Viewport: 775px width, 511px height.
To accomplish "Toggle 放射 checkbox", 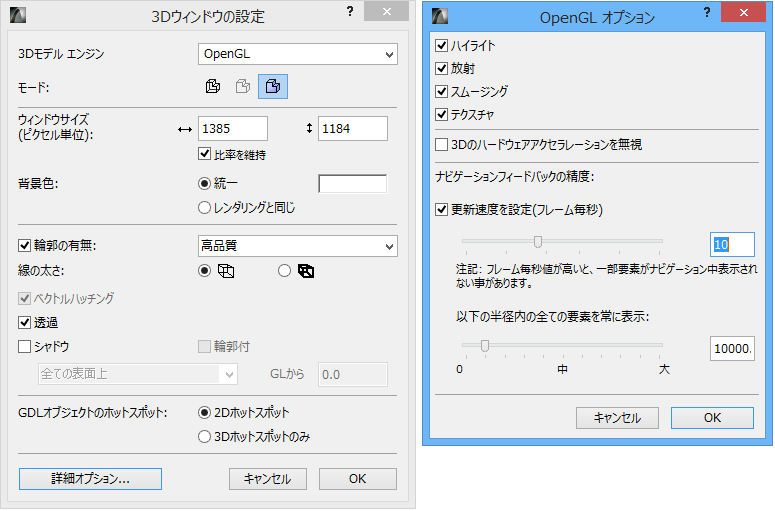I will click(x=441, y=68).
